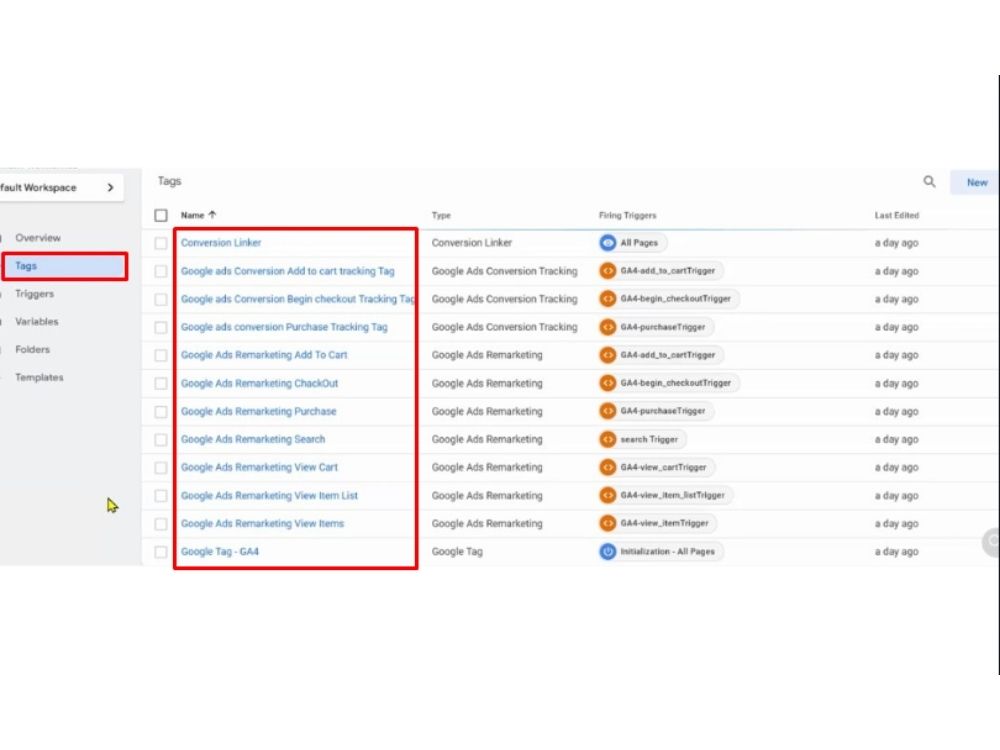Open Google ads conversion Purchase Tracking Tag
The width and height of the screenshot is (1000, 750).
[284, 327]
